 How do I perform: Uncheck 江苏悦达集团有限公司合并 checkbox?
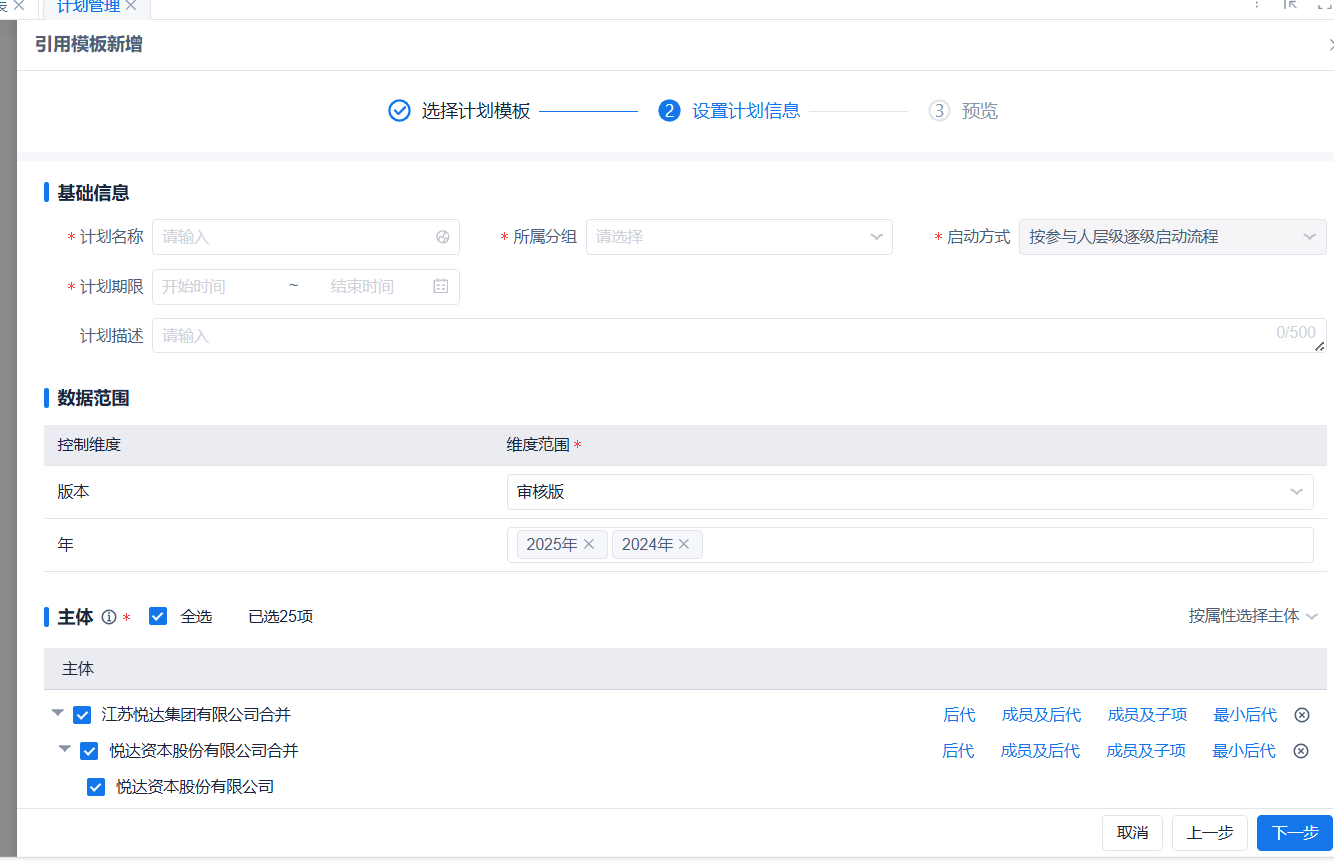(x=82, y=715)
